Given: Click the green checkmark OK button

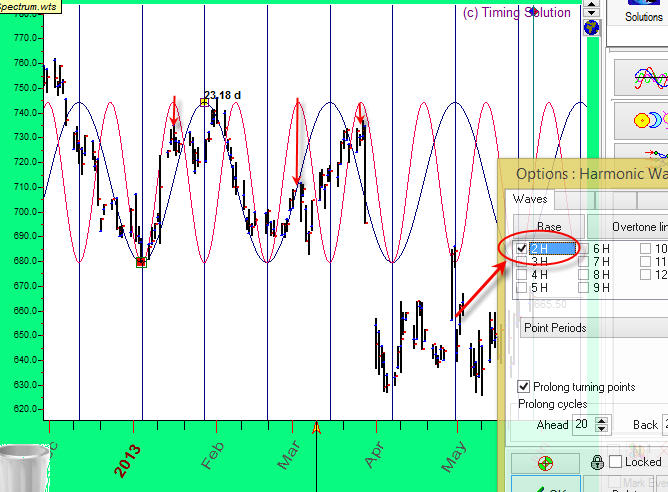Looking at the screenshot, I should click(x=545, y=489).
